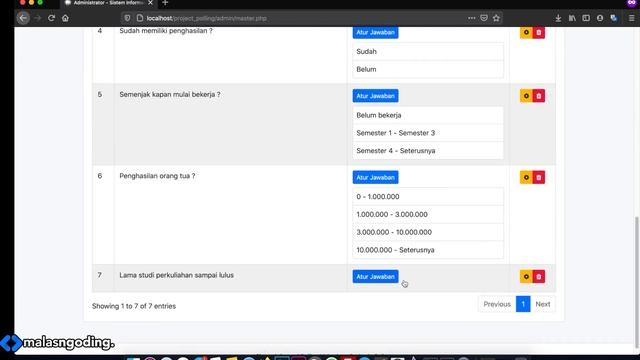Toggle the sidebar view icon
Screen dimensions: 640x360
coord(586,18)
